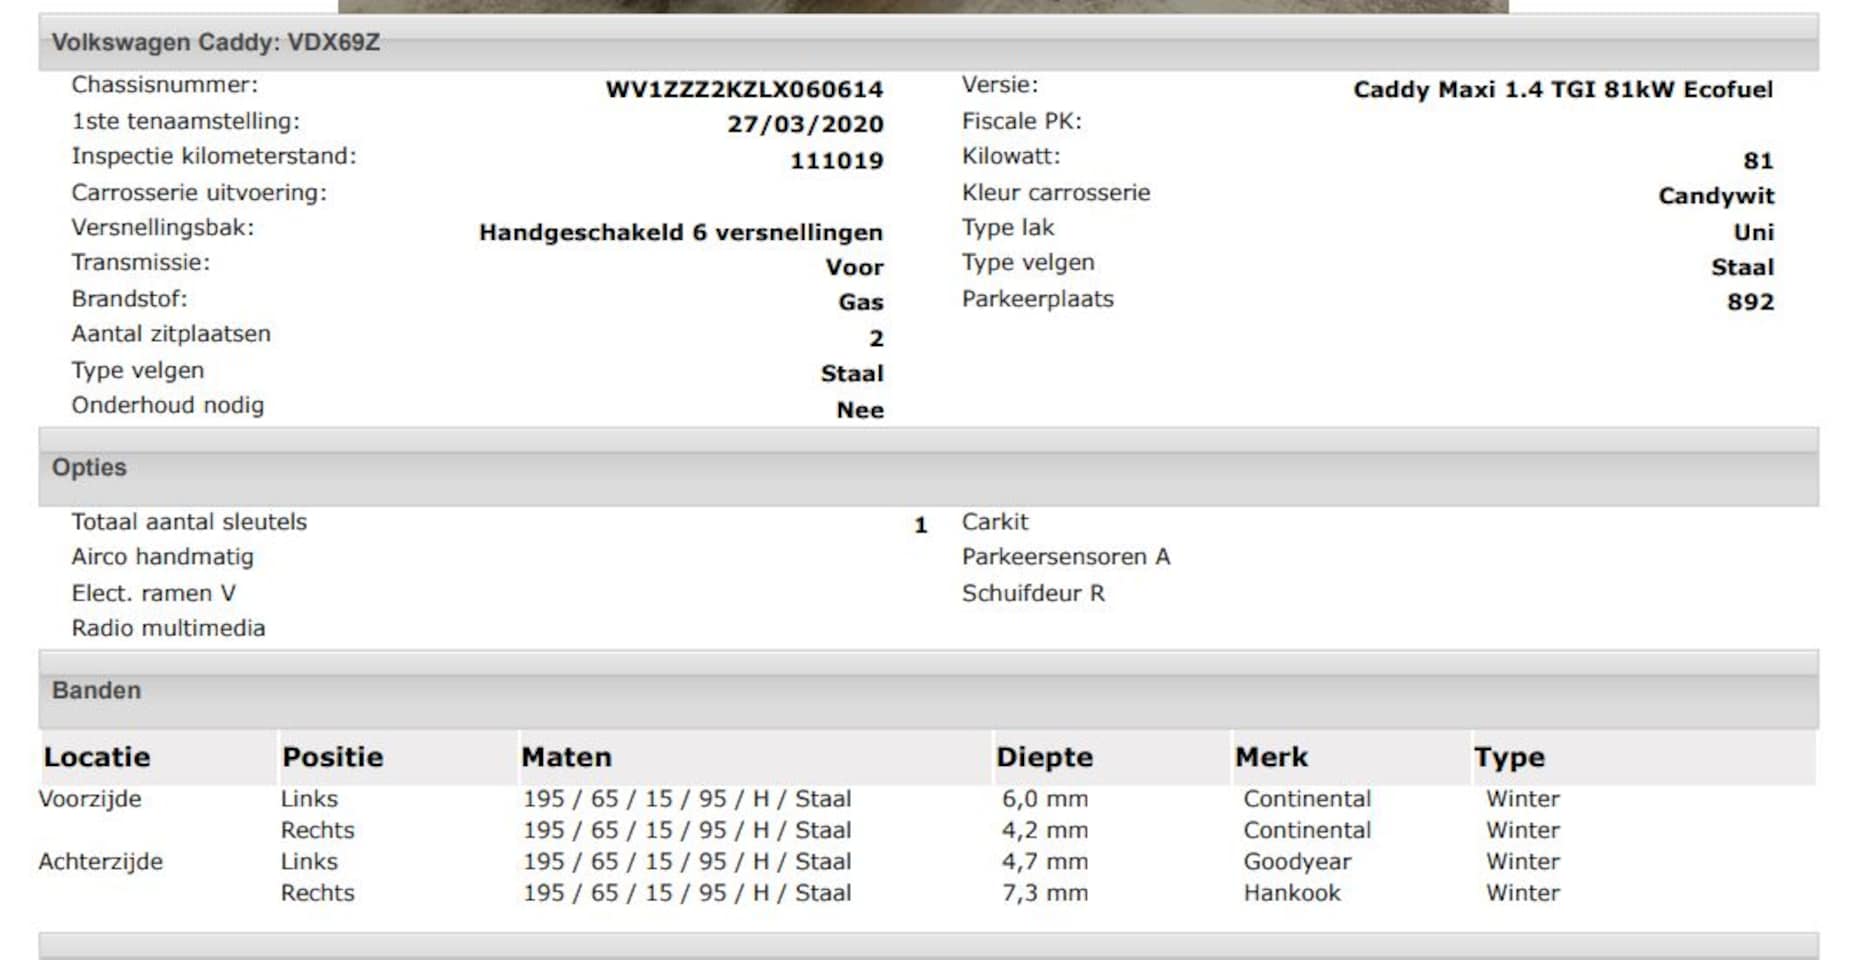Click the Parkeersensoren A option
The height and width of the screenshot is (960, 1856).
point(1065,557)
